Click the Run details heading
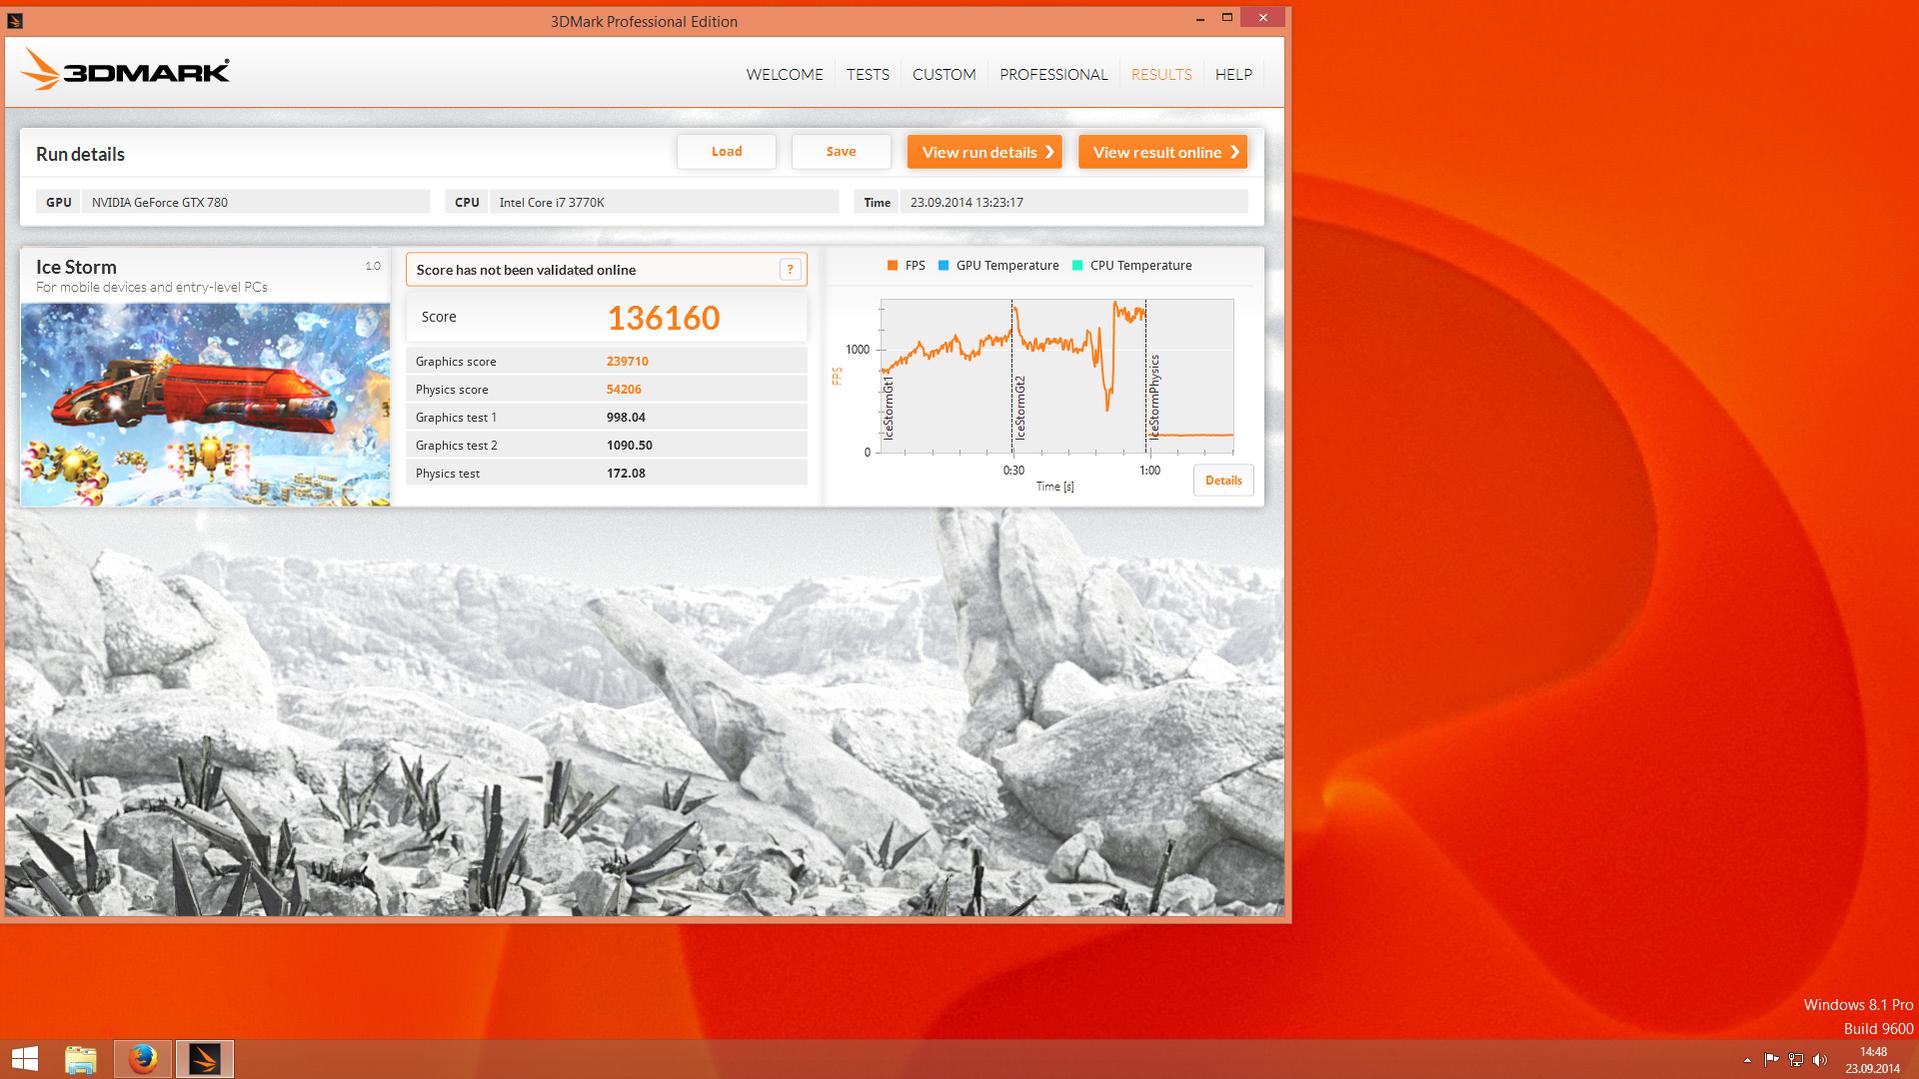The width and height of the screenshot is (1919, 1079). click(x=80, y=154)
